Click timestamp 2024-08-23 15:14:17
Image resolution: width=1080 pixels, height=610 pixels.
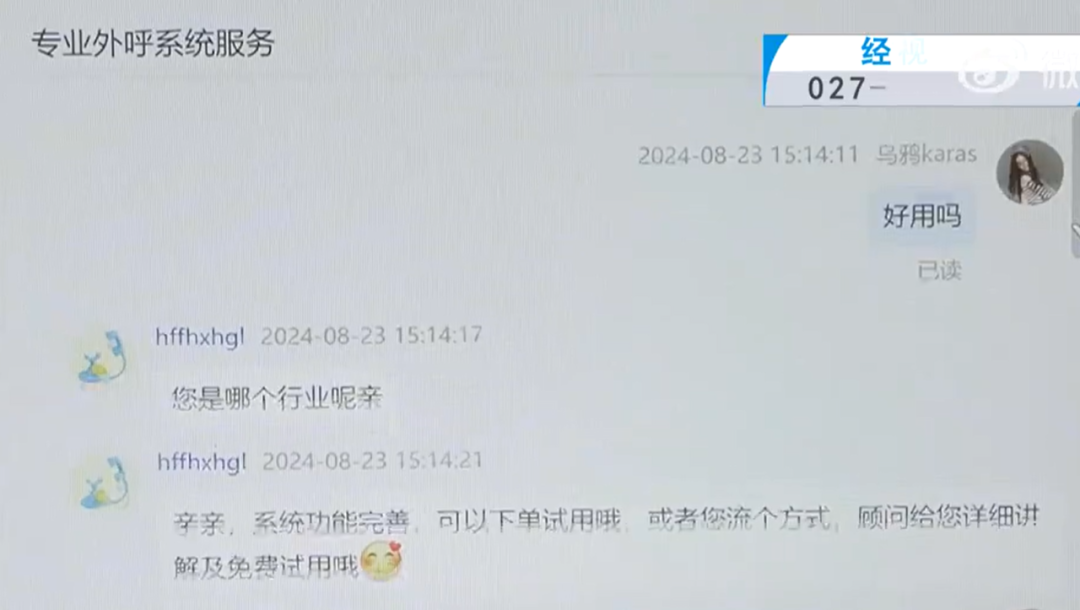click(371, 336)
